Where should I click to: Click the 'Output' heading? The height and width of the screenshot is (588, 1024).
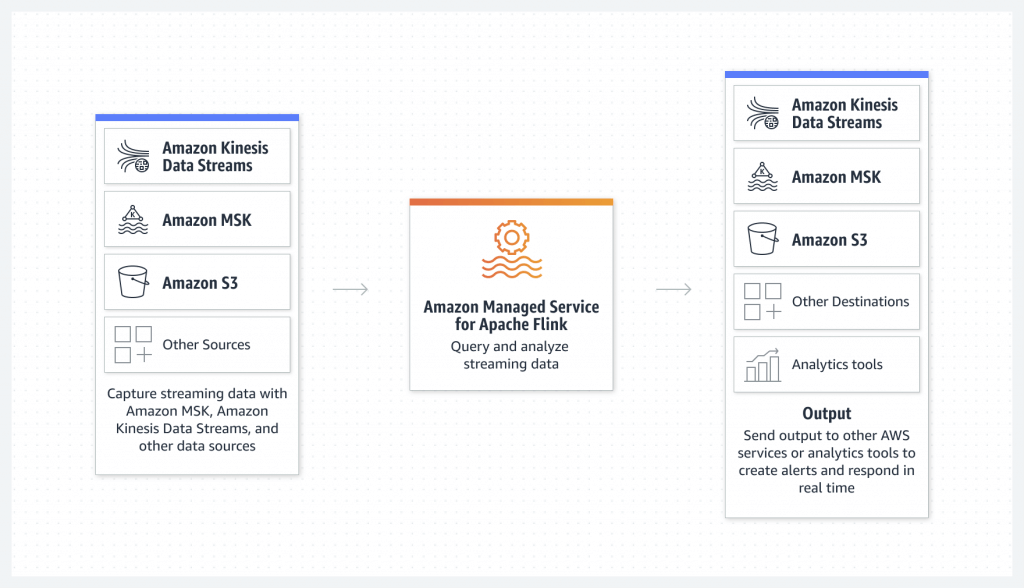pyautogui.click(x=827, y=414)
